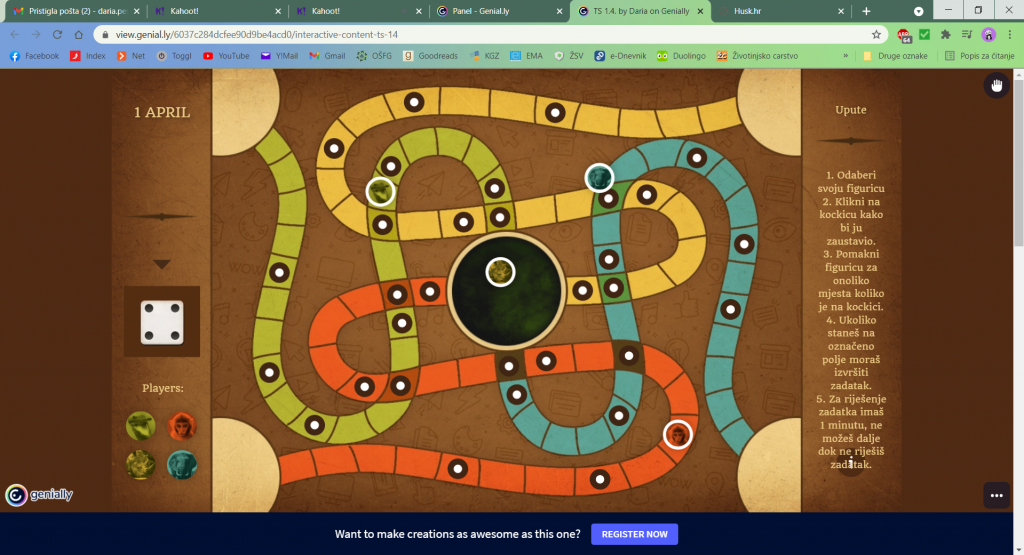
Task: Click the orange monkey piece on the board
Action: click(678, 434)
